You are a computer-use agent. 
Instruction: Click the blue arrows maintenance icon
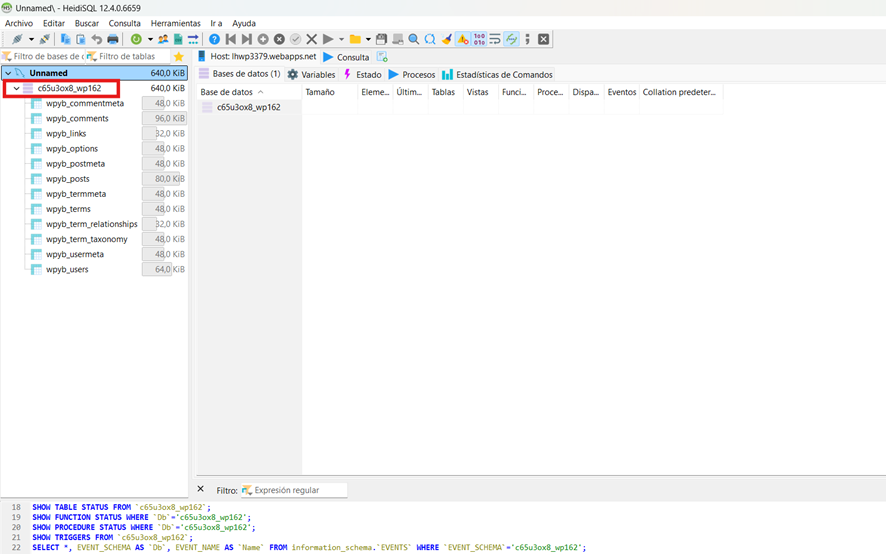click(193, 39)
